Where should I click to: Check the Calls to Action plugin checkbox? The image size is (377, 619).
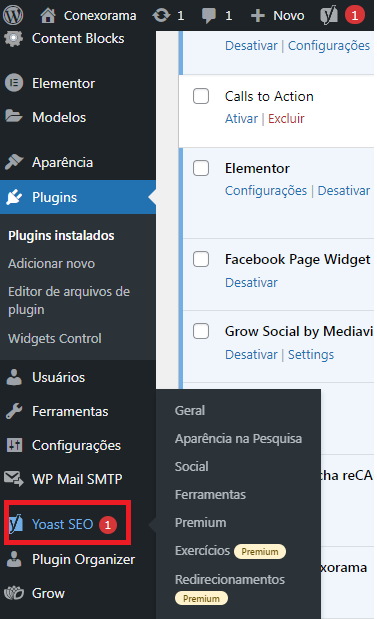click(201, 96)
